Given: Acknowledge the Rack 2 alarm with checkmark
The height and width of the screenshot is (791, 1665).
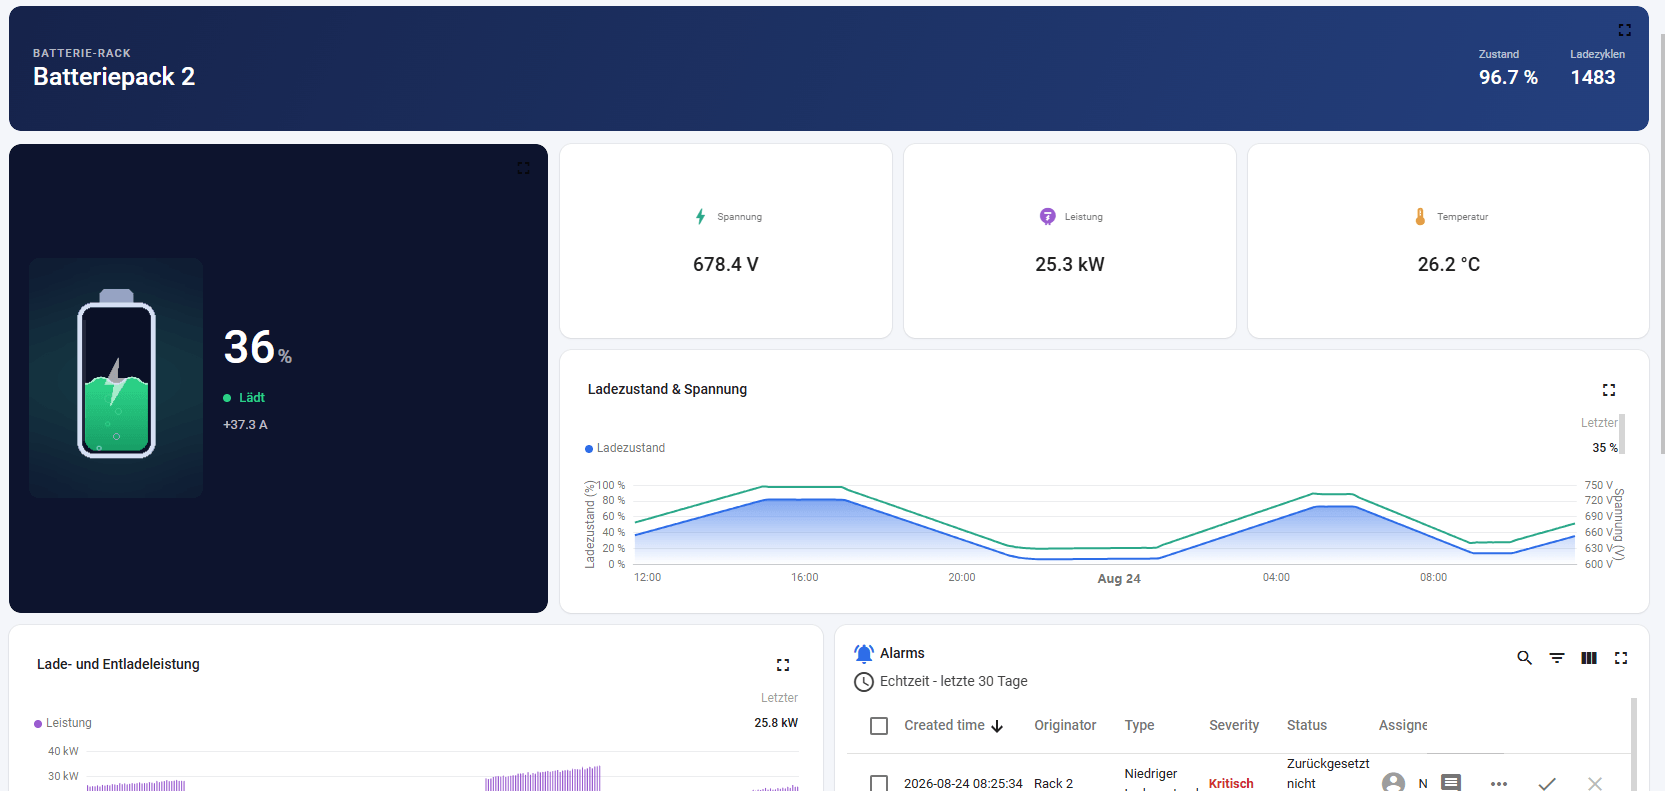Looking at the screenshot, I should pos(1547,784).
